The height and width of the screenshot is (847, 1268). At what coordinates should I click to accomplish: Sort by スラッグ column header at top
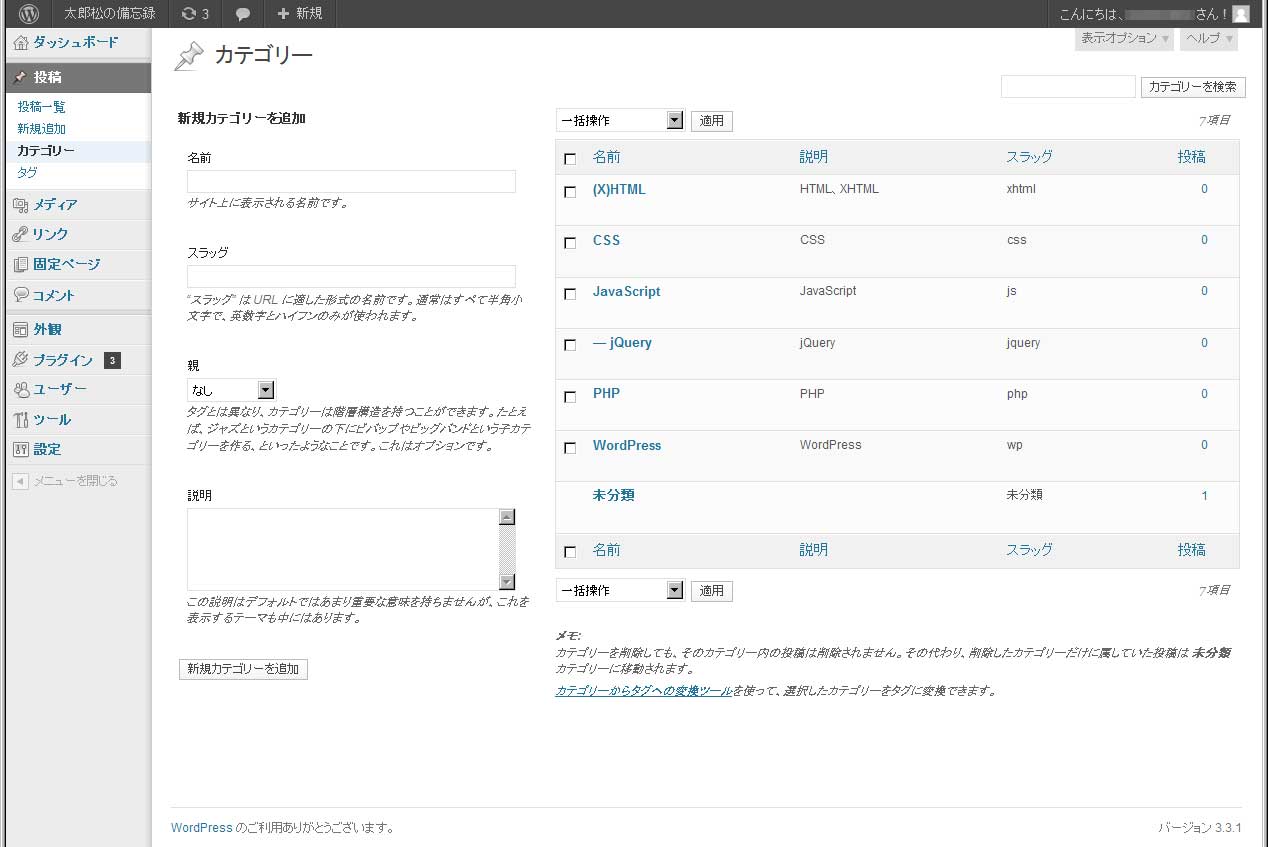pyautogui.click(x=1029, y=157)
